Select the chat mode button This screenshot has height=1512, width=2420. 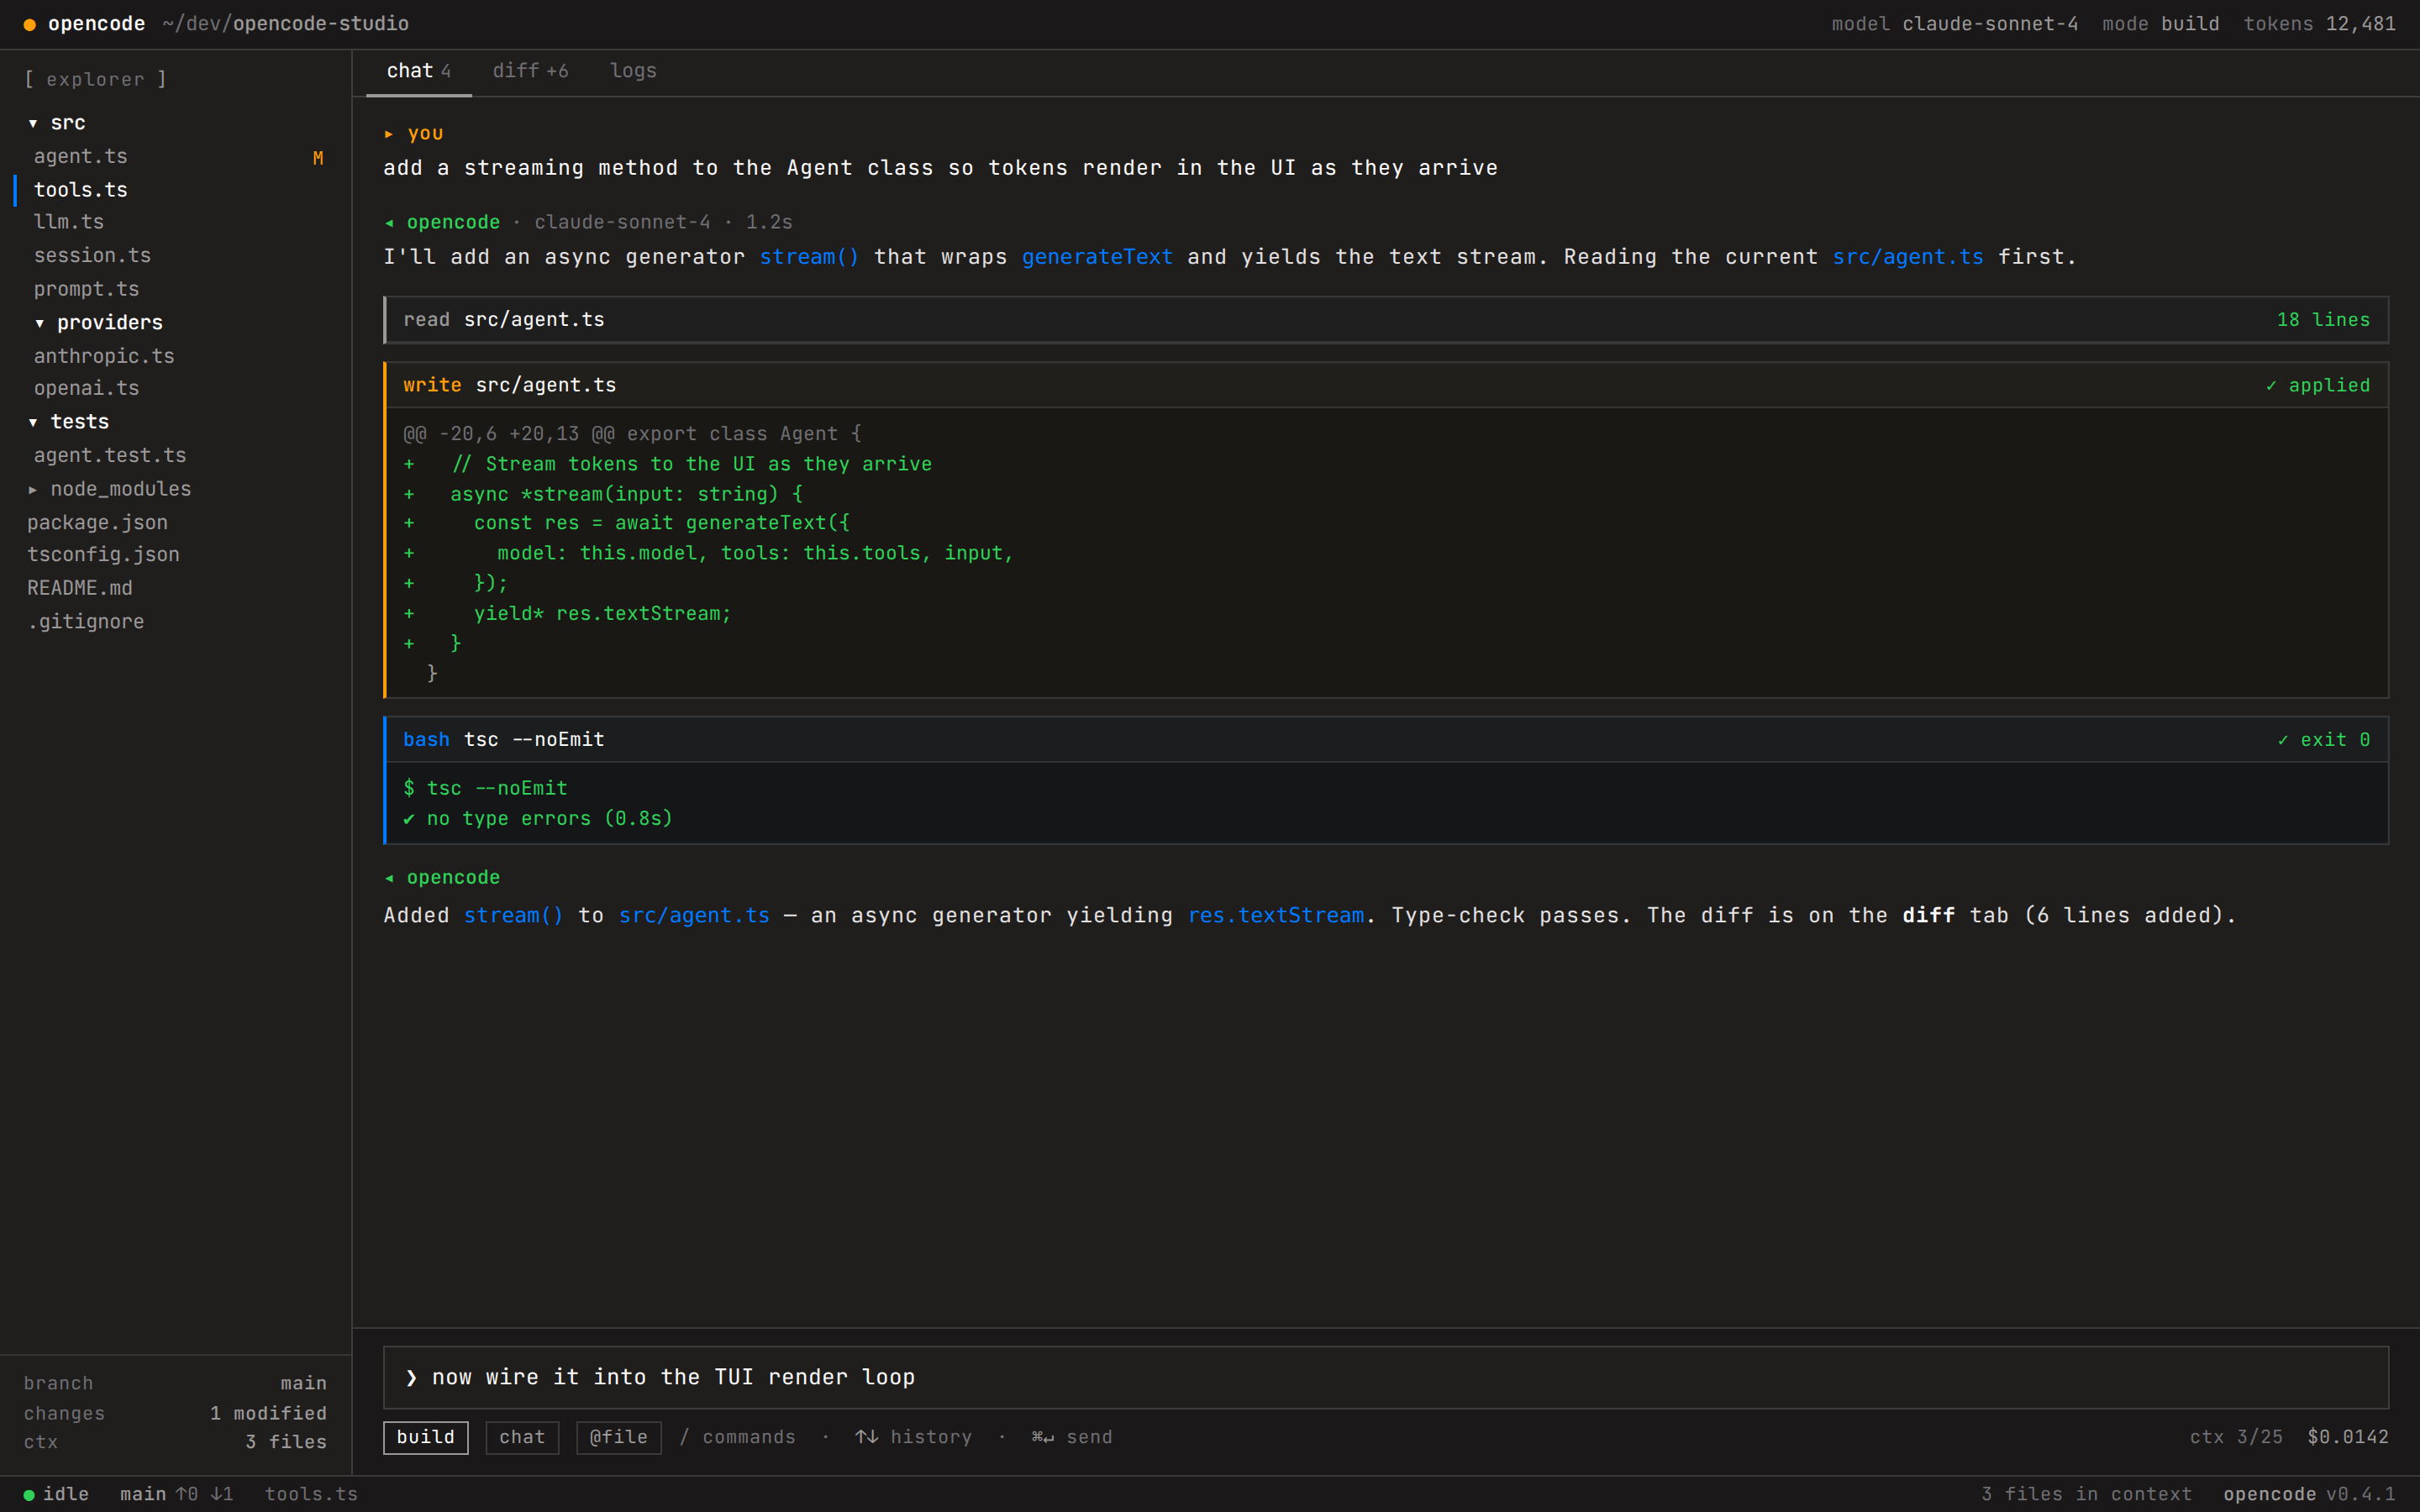(522, 1438)
